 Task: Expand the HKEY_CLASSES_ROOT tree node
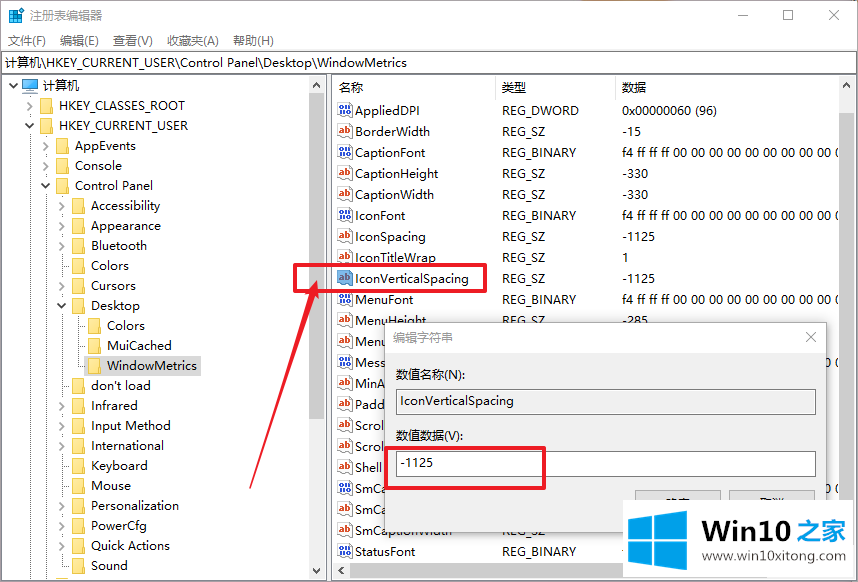click(29, 106)
